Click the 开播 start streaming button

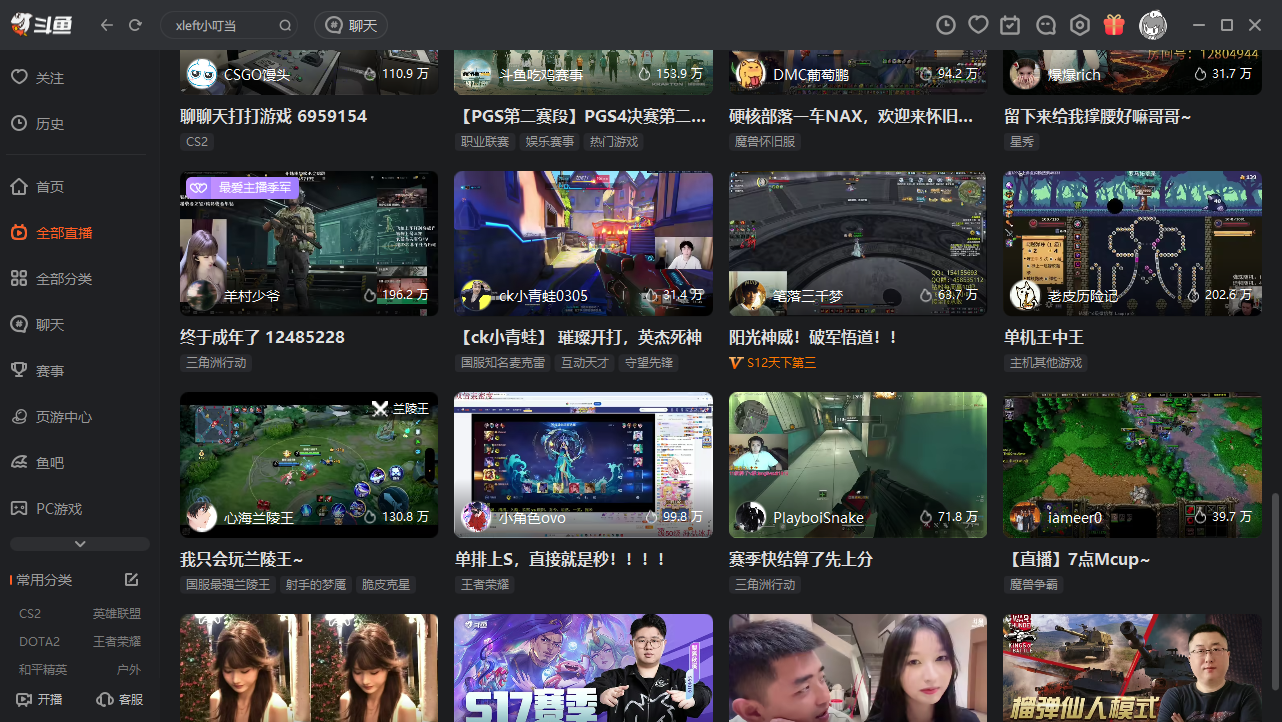point(40,700)
